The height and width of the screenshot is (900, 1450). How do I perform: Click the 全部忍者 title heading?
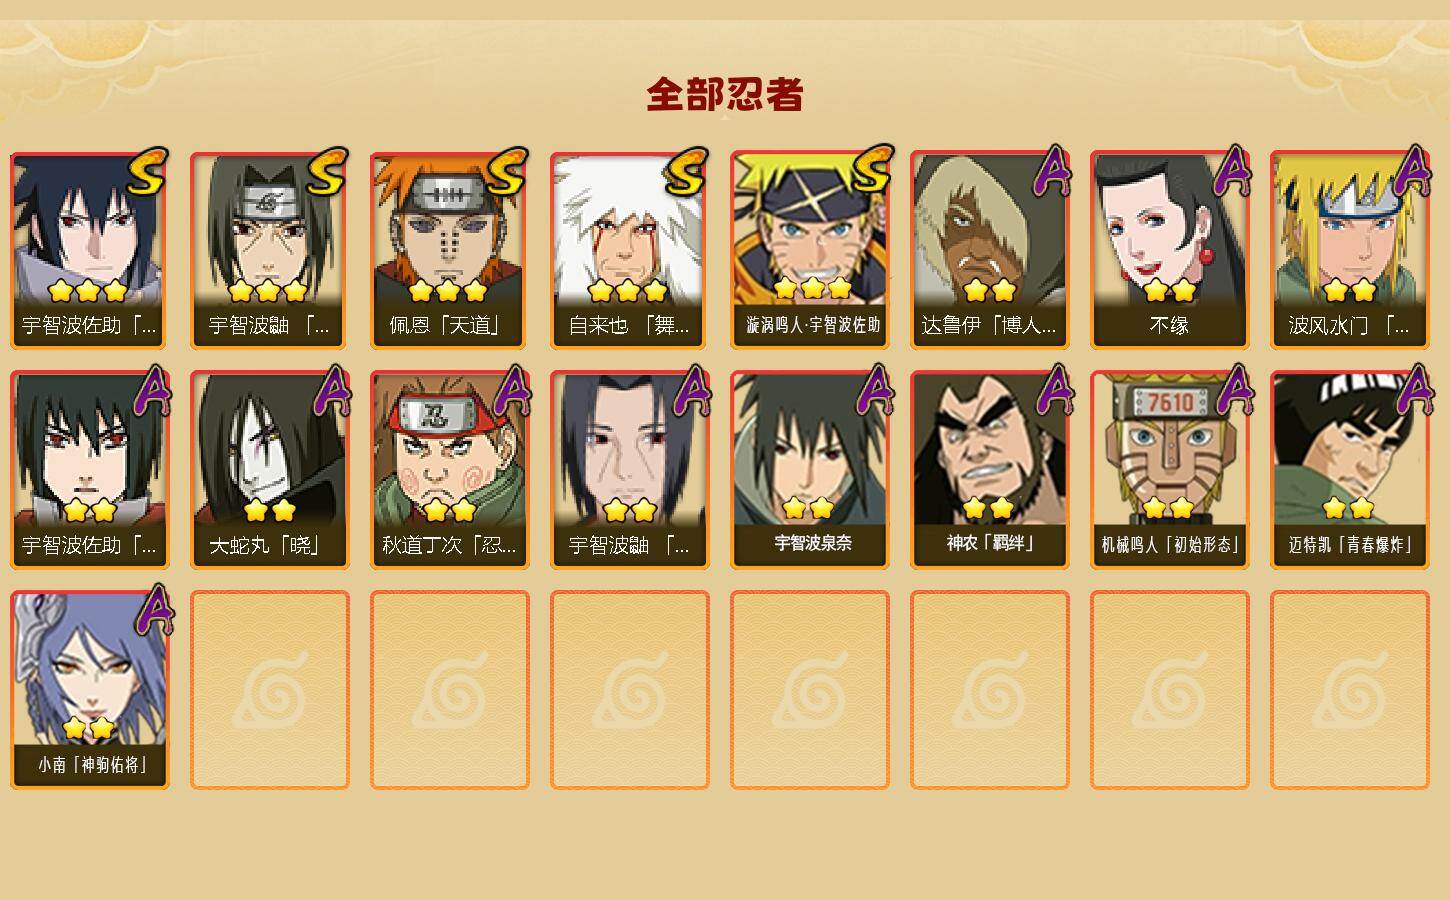725,95
